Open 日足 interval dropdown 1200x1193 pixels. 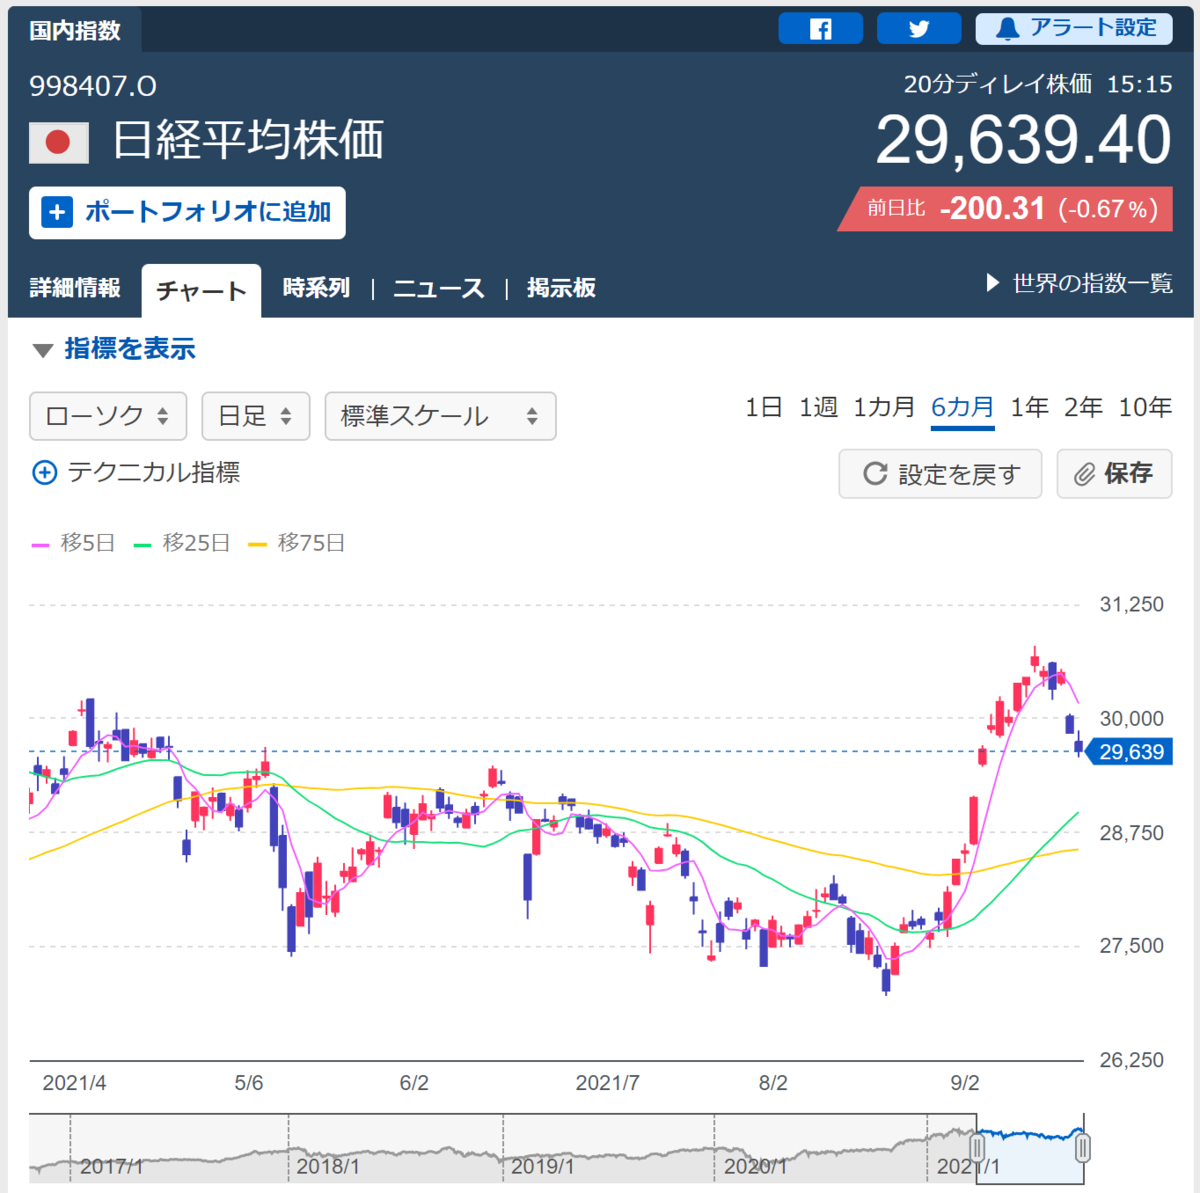pyautogui.click(x=256, y=416)
